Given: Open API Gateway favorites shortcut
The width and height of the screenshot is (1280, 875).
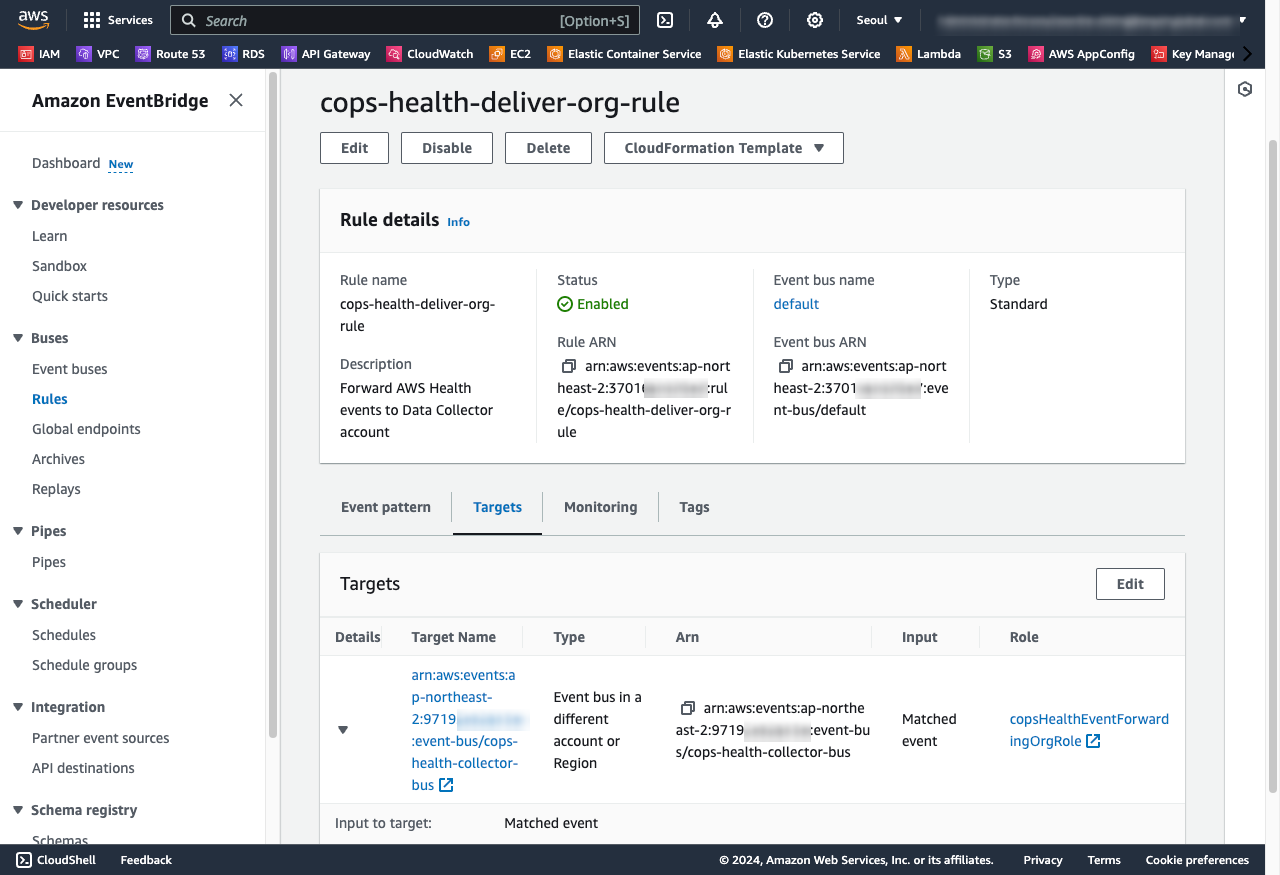Looking at the screenshot, I should 326,54.
